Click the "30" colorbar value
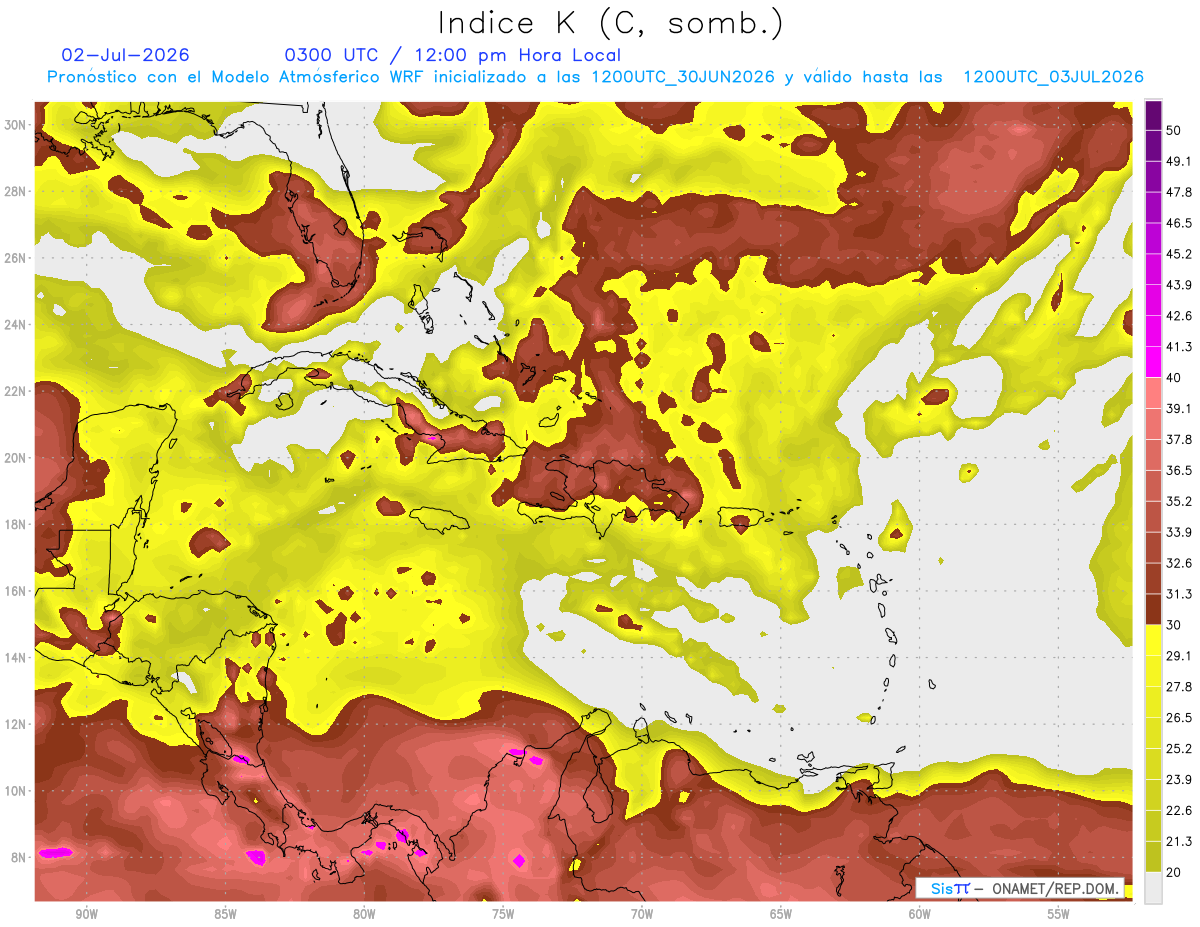The height and width of the screenshot is (927, 1200). (1173, 625)
